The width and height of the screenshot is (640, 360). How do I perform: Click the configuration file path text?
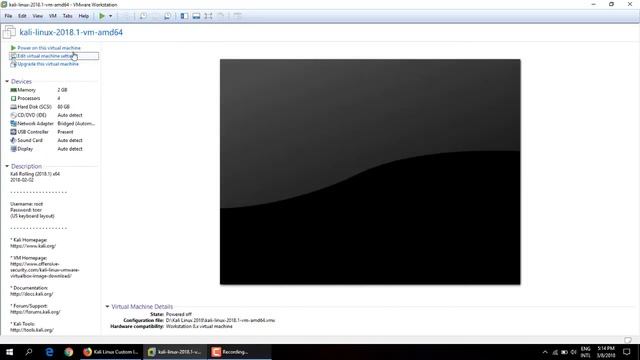pos(220,320)
